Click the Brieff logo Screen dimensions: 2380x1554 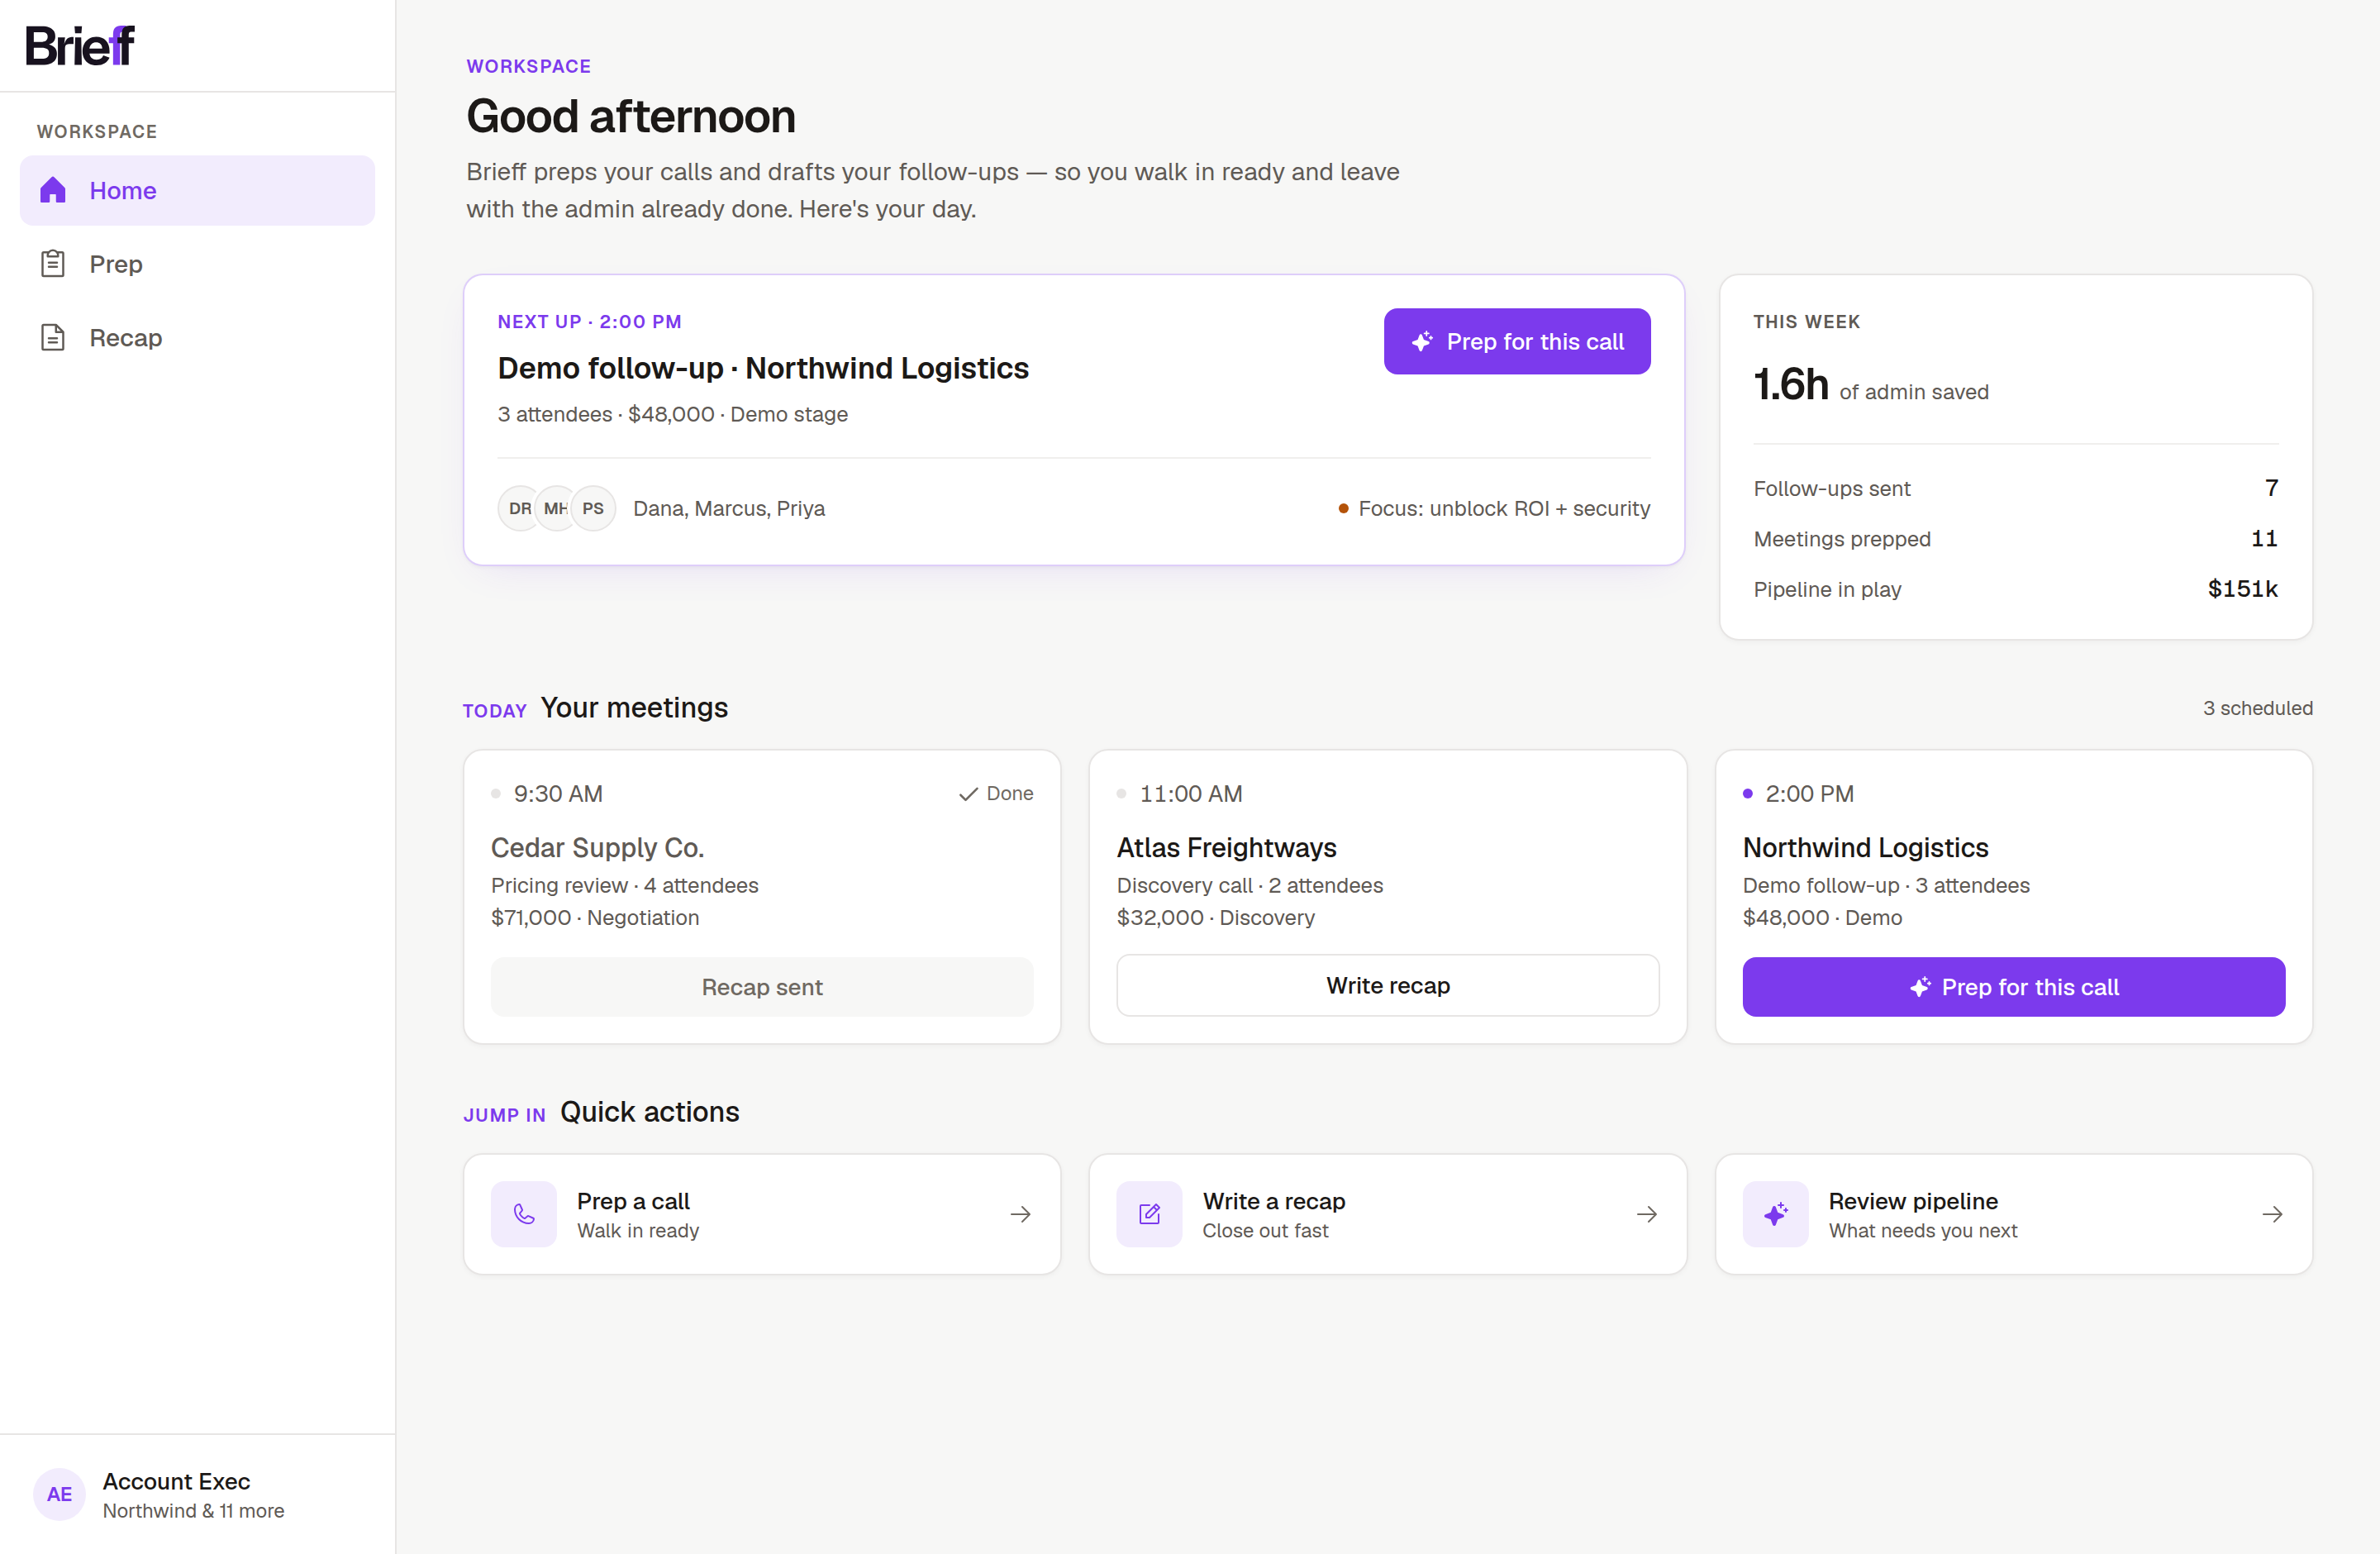(x=80, y=45)
